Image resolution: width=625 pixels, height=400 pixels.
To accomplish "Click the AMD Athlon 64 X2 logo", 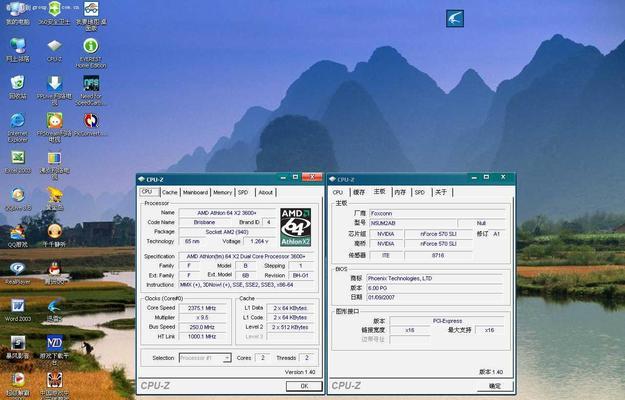I will coord(295,227).
